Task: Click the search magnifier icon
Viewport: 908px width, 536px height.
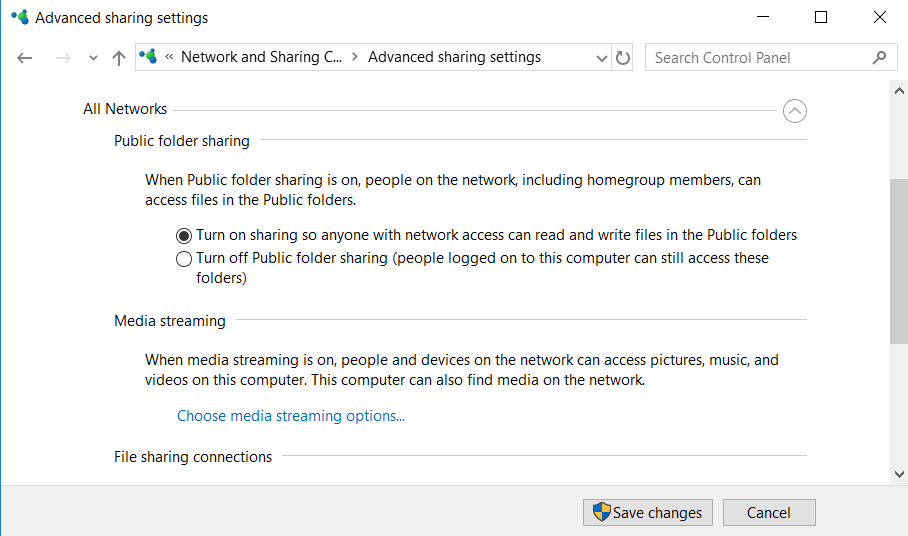Action: [880, 57]
